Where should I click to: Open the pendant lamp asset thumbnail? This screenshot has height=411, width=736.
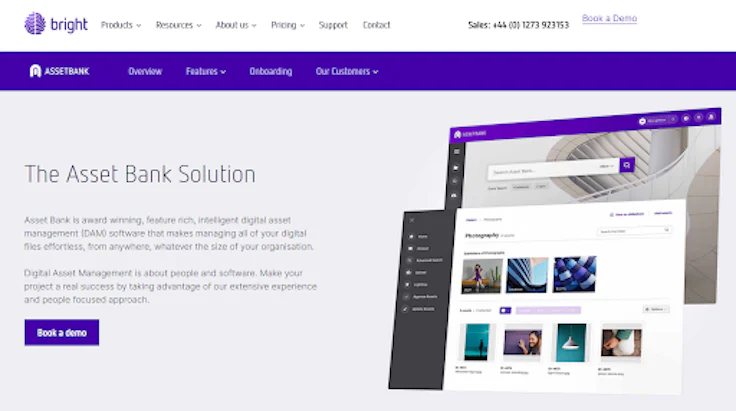point(570,343)
